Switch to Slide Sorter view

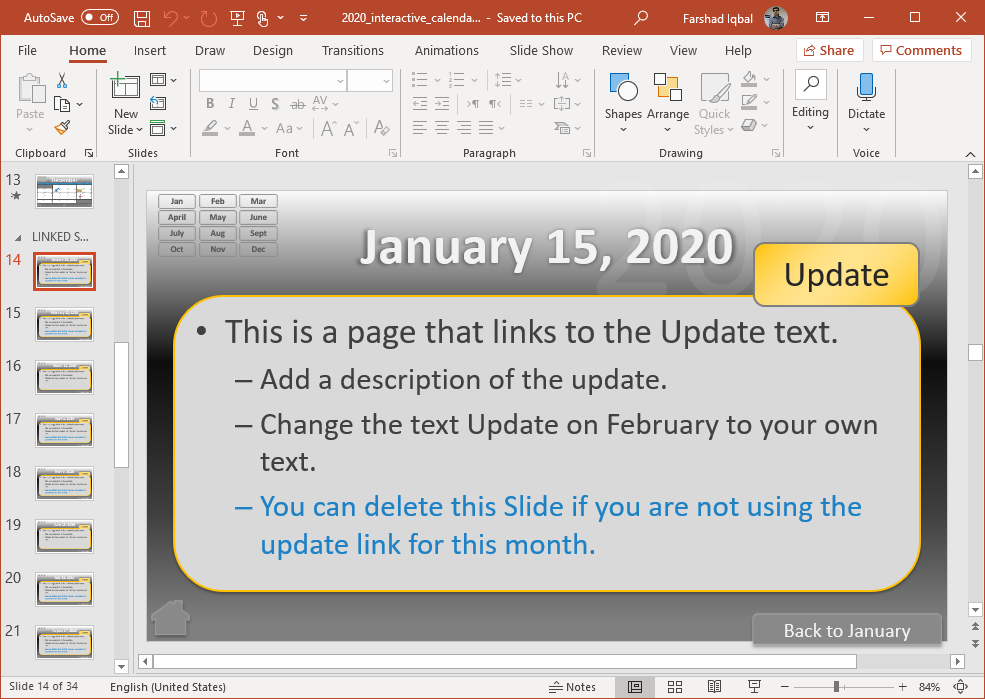[675, 687]
